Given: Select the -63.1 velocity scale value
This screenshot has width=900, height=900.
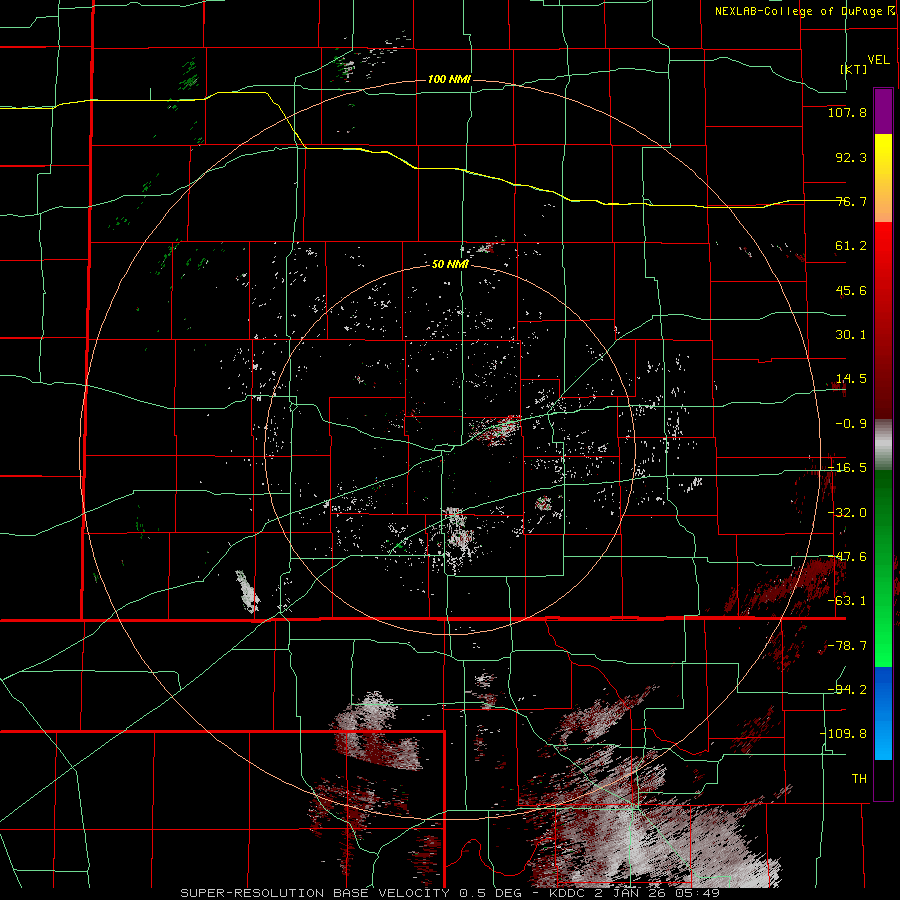Looking at the screenshot, I should [x=847, y=601].
